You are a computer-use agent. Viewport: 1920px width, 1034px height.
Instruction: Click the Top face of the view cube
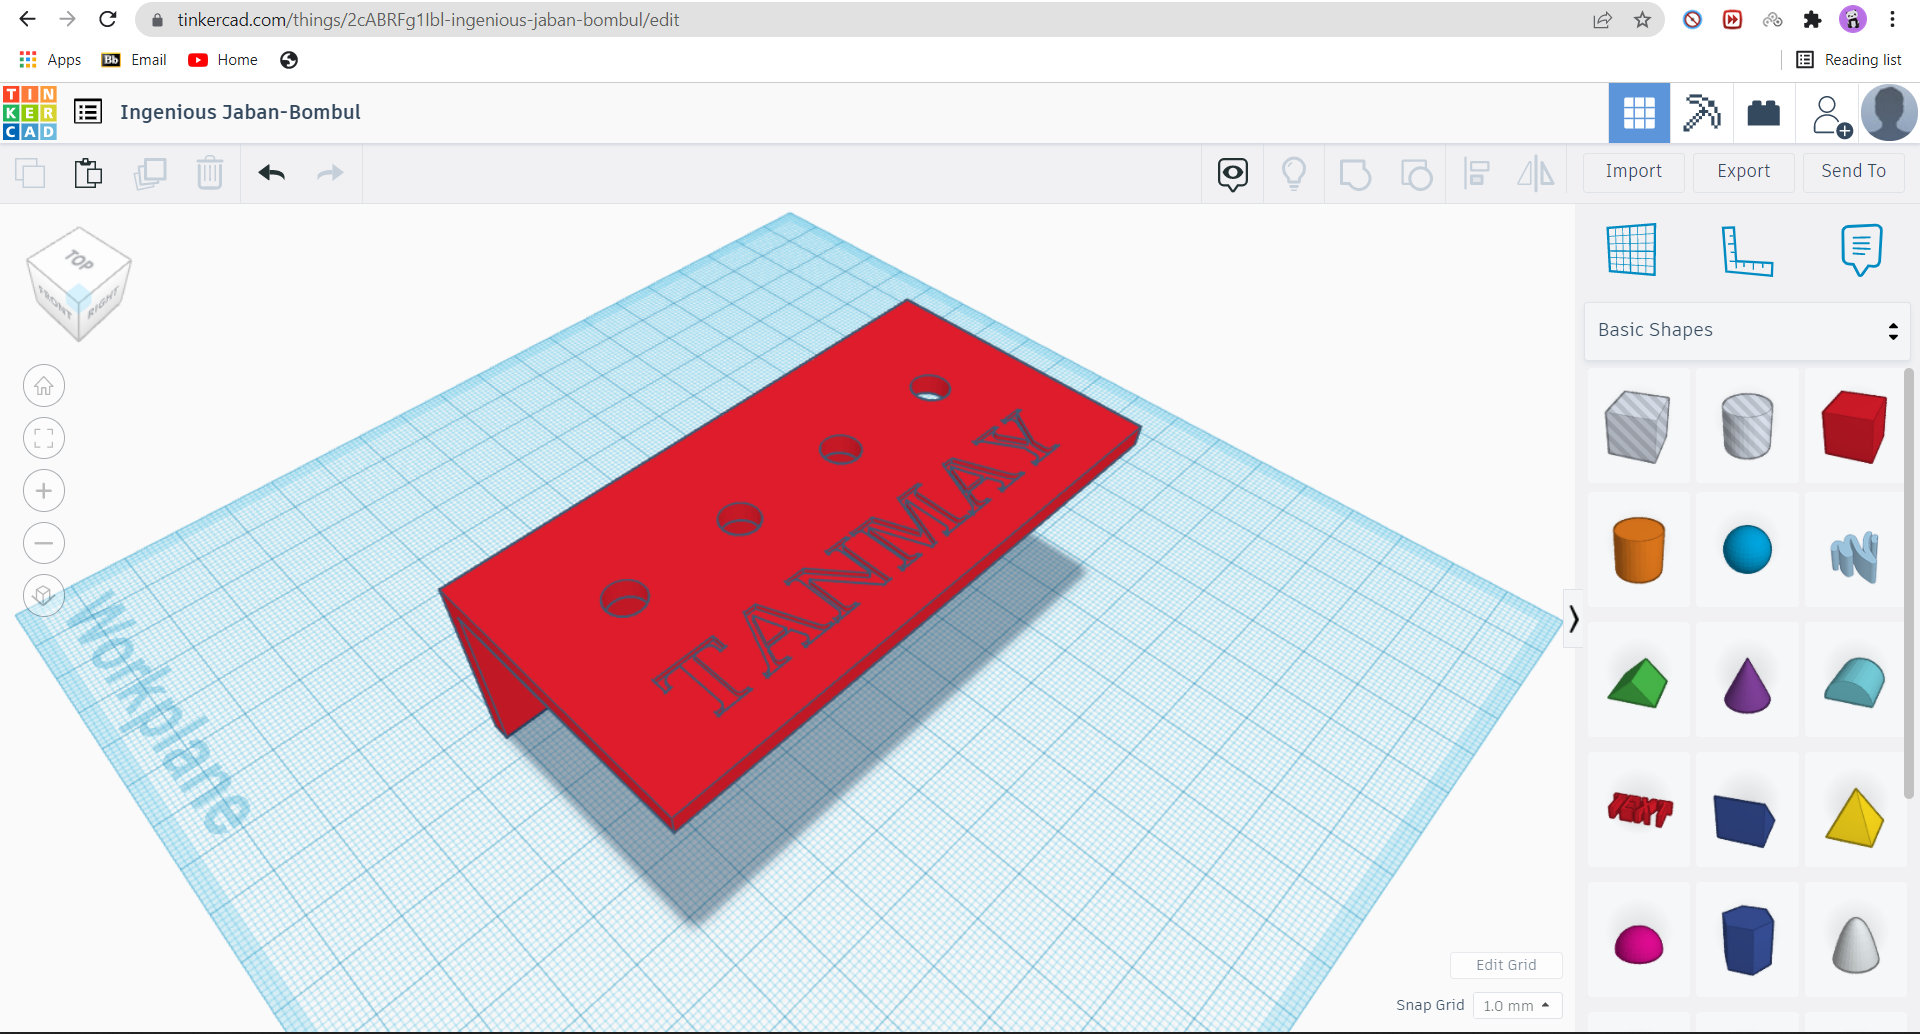79,261
